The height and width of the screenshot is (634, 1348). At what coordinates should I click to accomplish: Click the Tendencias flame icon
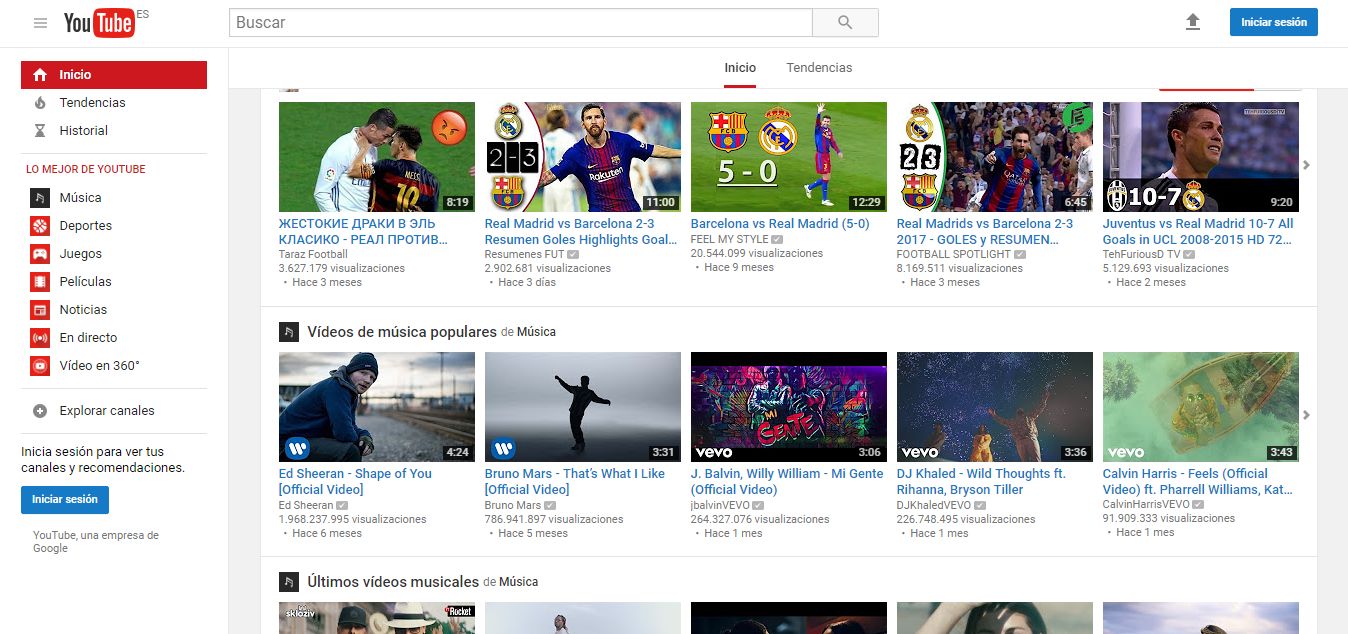pos(40,103)
